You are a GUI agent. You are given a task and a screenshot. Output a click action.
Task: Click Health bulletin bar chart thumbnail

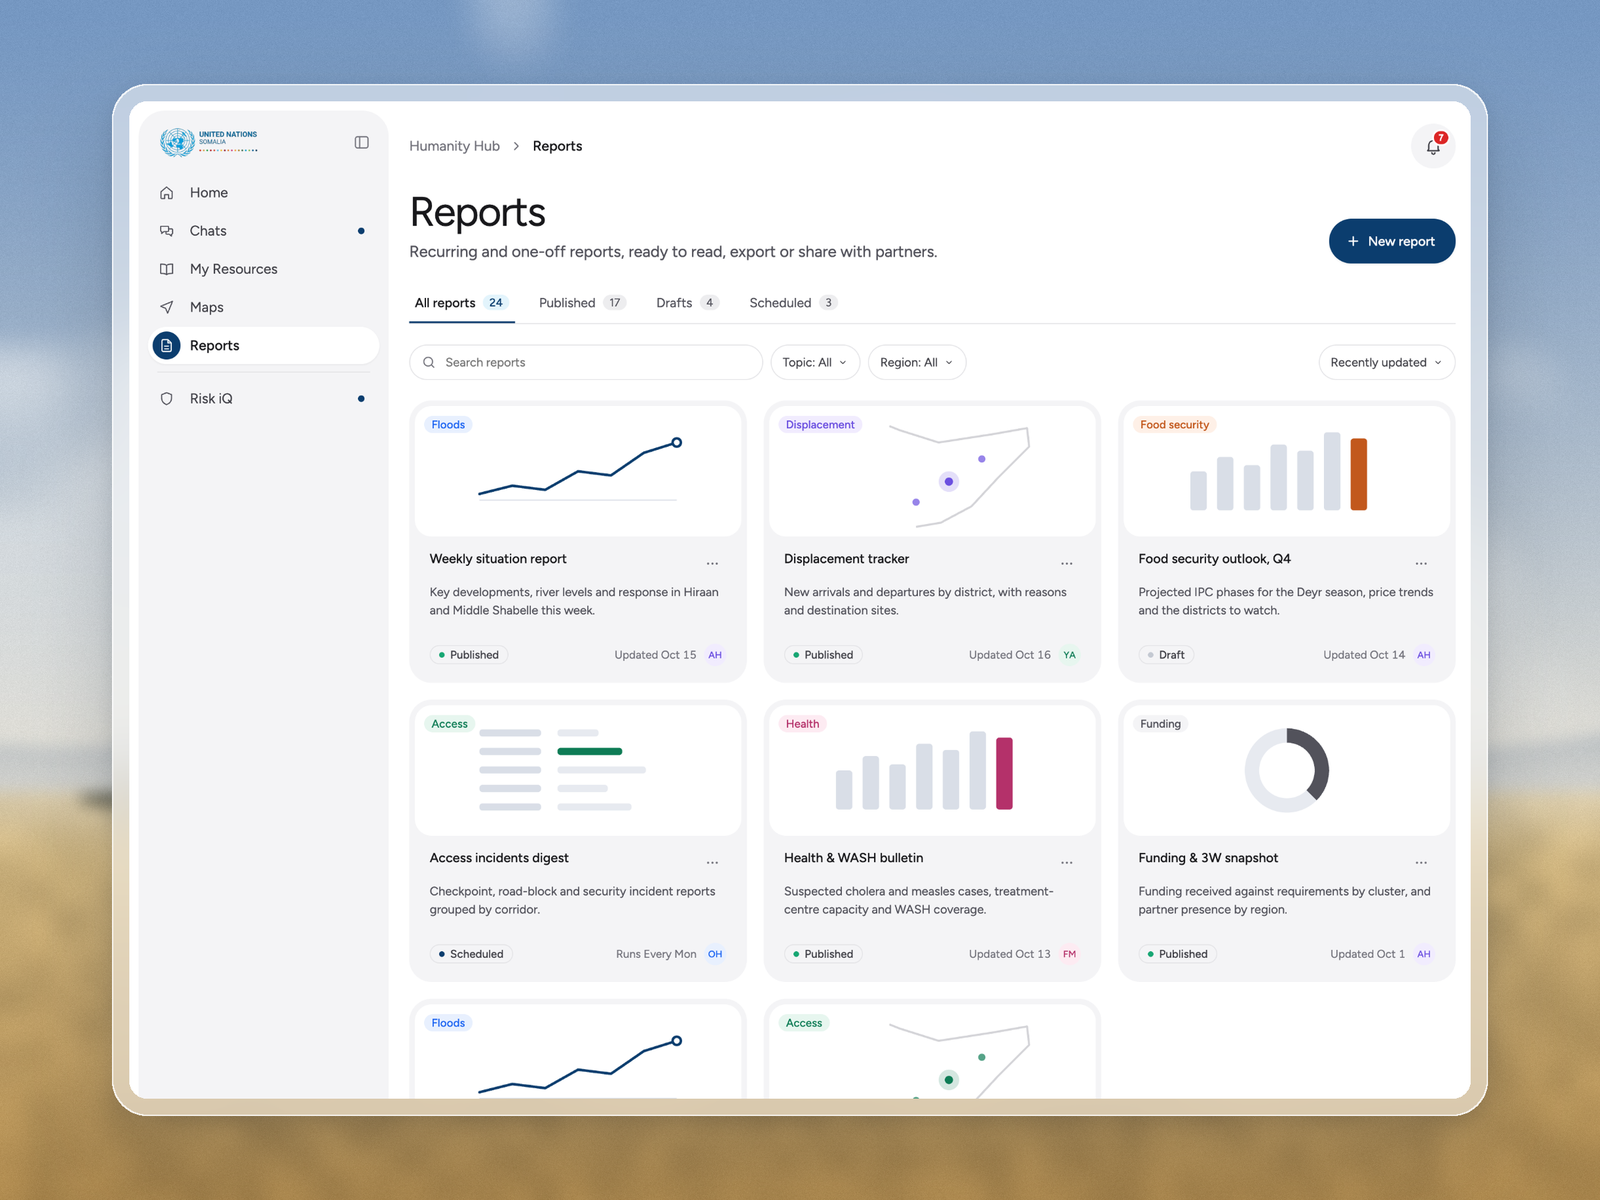point(932,769)
